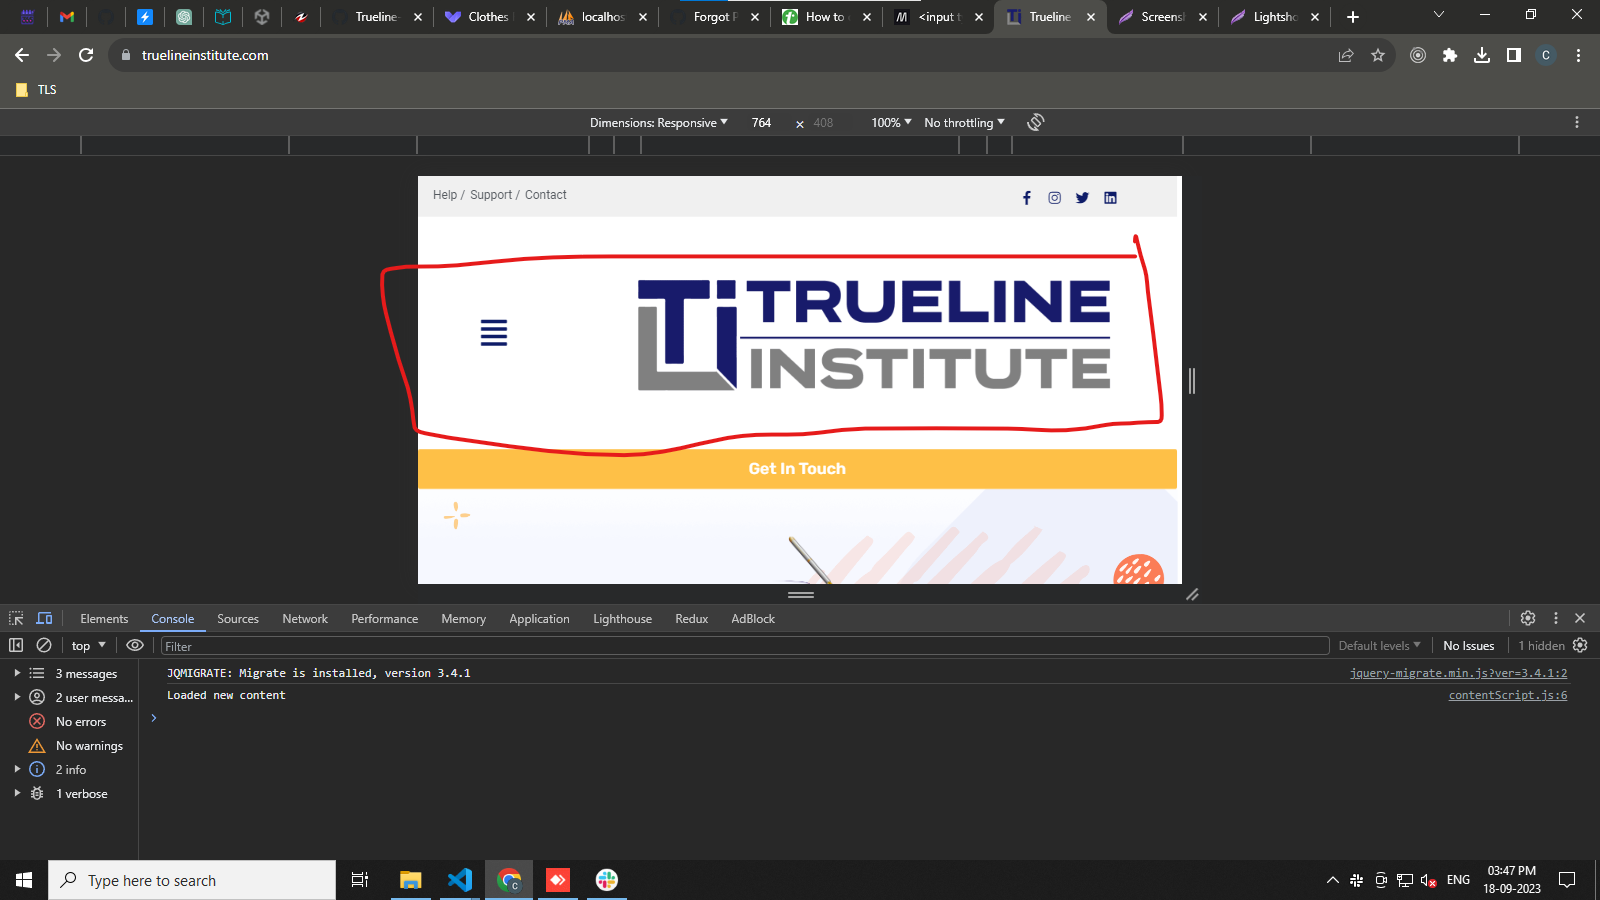1600x900 pixels.
Task: Open console settings gear near hidden count
Action: click(1580, 645)
